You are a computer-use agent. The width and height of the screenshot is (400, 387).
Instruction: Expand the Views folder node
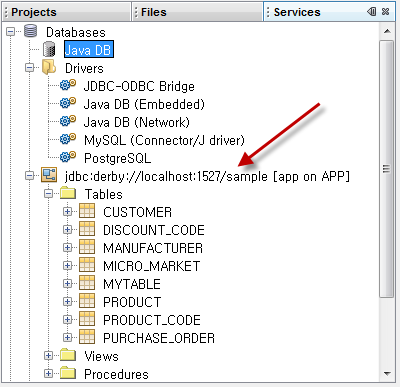tap(49, 356)
